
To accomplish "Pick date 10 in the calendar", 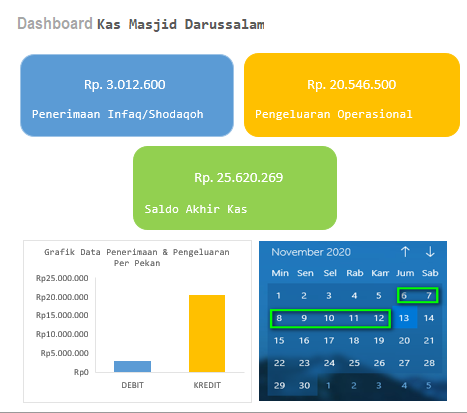I will coord(329,318).
